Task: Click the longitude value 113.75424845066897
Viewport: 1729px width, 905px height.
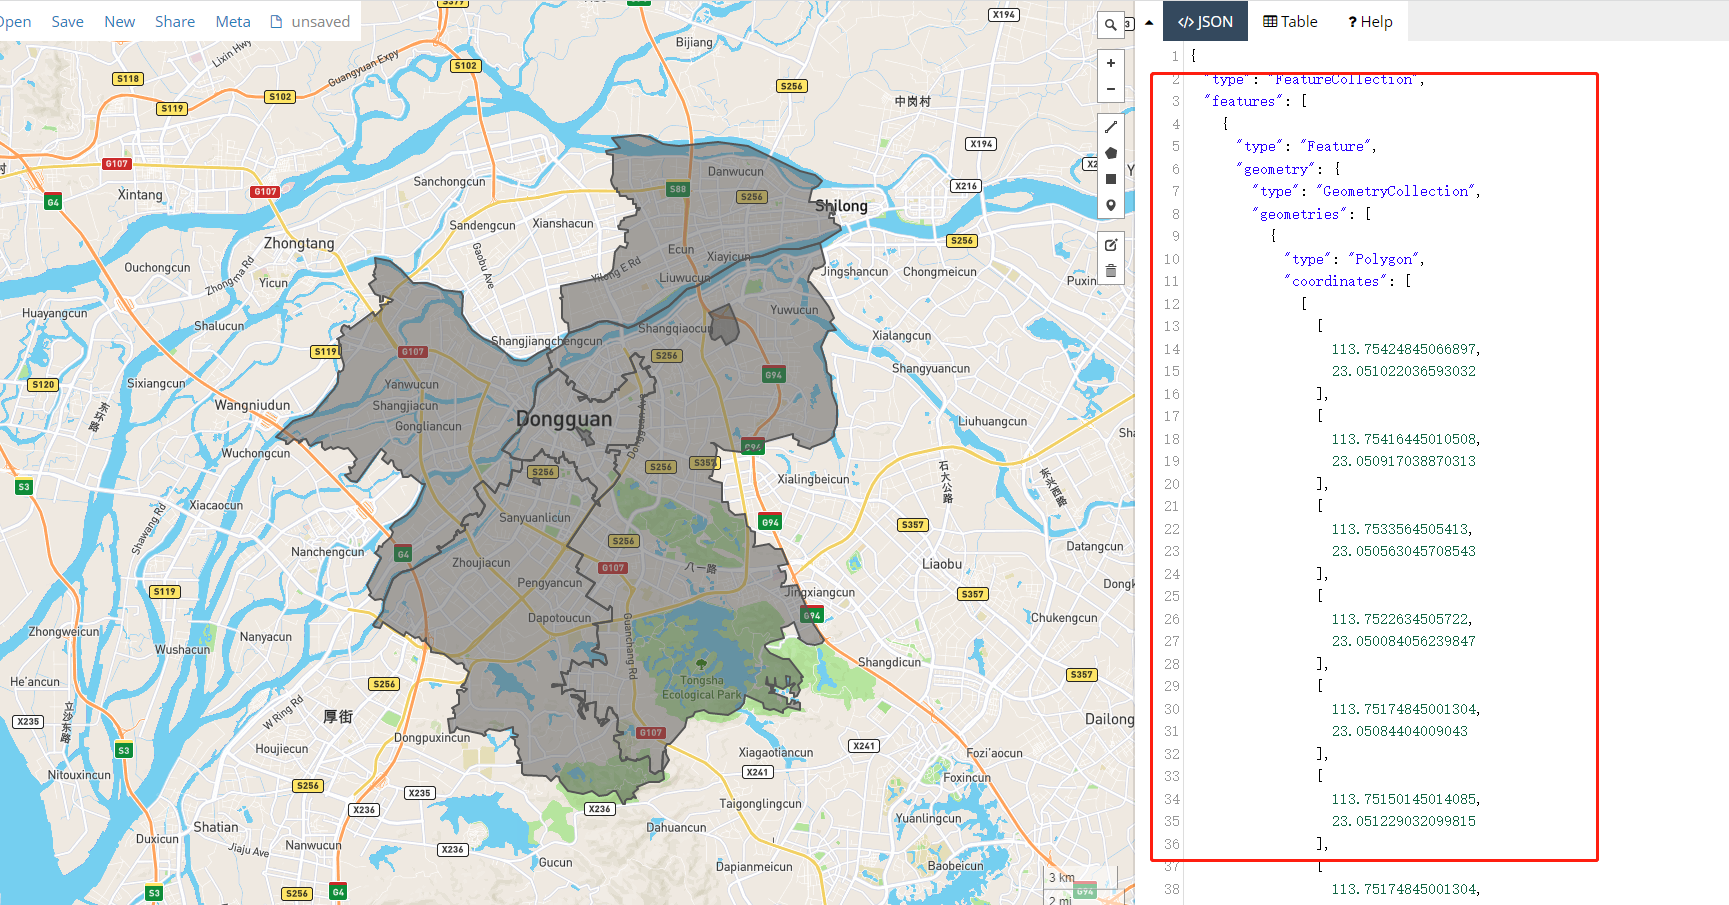Action: pyautogui.click(x=1404, y=349)
